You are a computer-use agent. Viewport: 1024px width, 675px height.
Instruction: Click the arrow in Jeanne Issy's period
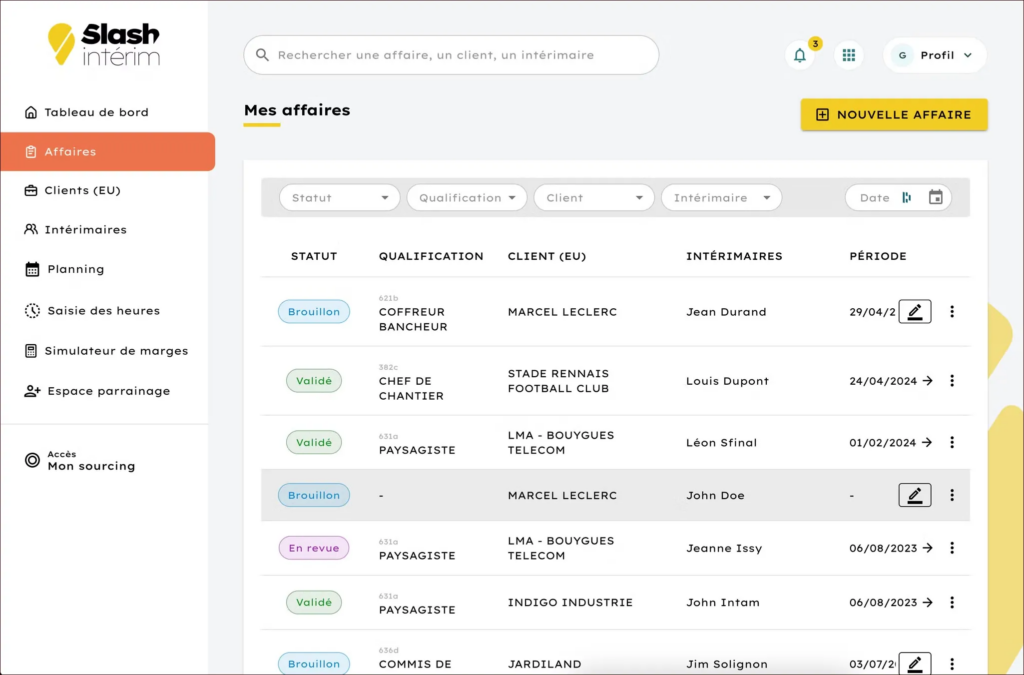click(x=927, y=548)
